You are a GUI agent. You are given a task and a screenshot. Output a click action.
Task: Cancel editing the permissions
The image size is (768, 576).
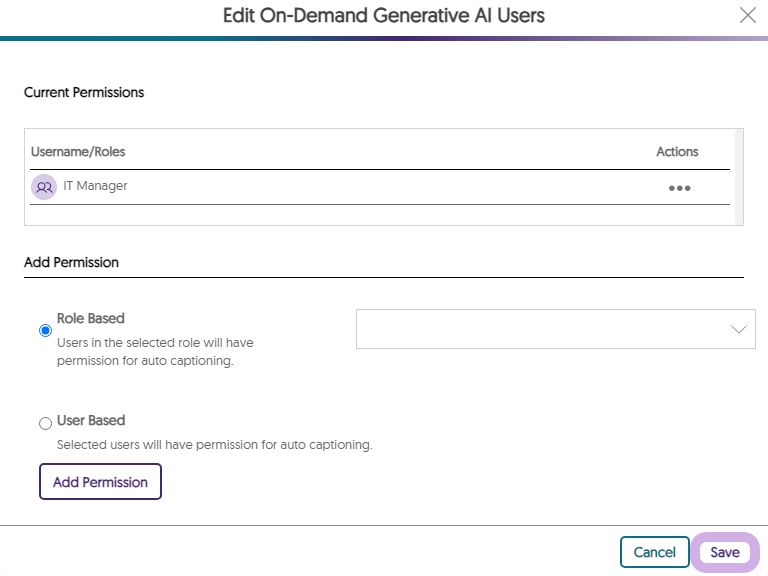(x=654, y=552)
